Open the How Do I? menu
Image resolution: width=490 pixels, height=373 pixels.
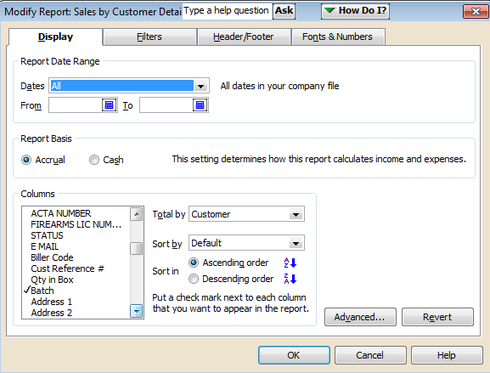[355, 11]
